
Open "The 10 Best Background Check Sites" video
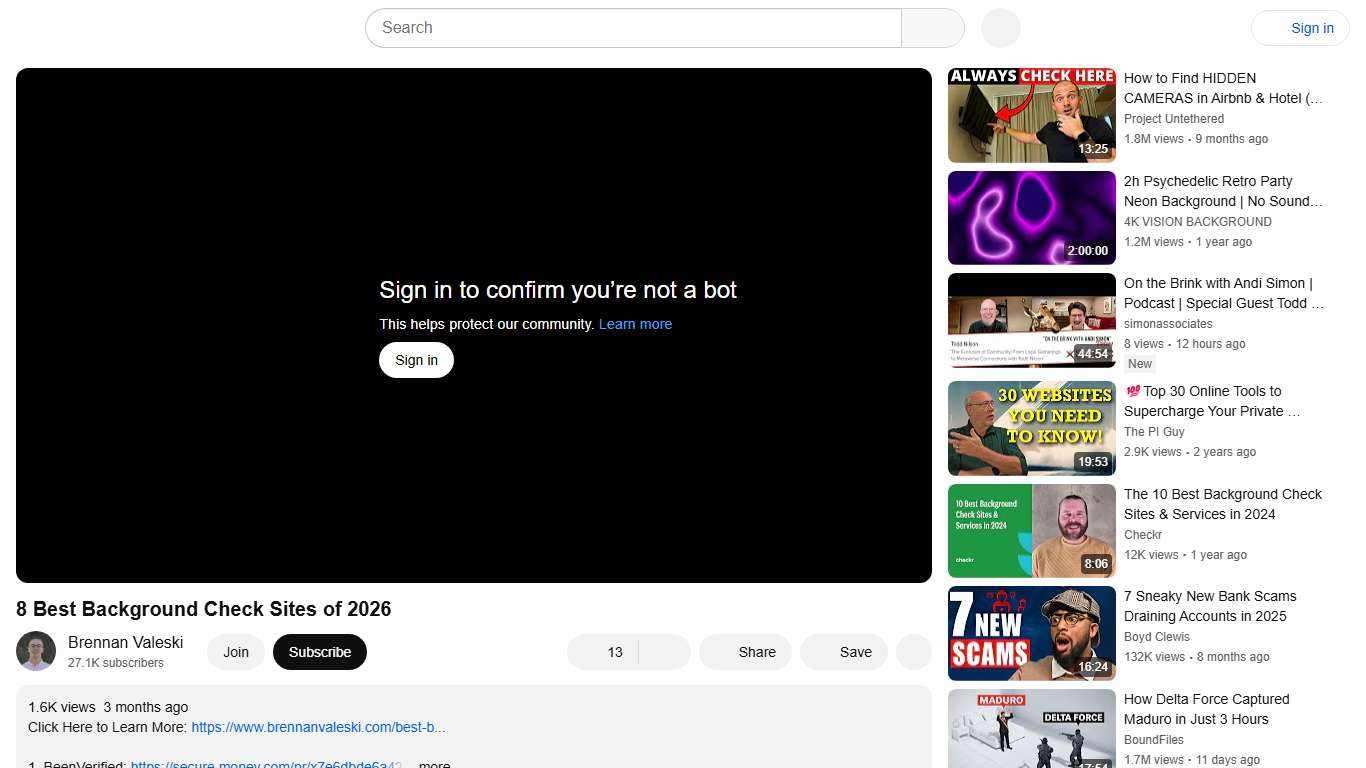tap(1222, 504)
